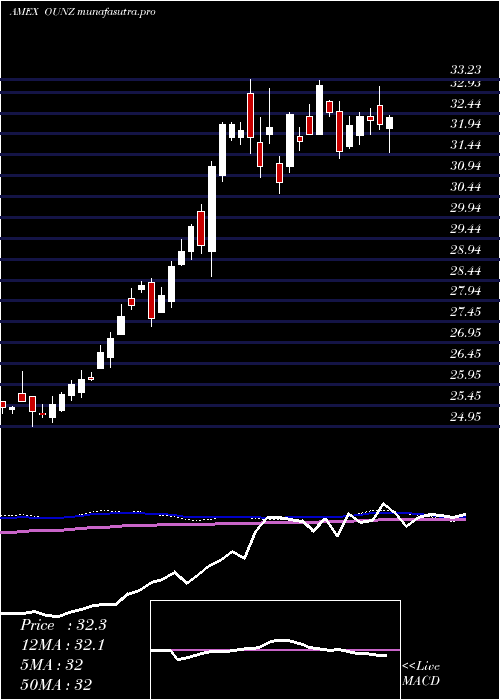Click the 33.23 price axis label
Screen dimensions: 500x700
[466, 70]
